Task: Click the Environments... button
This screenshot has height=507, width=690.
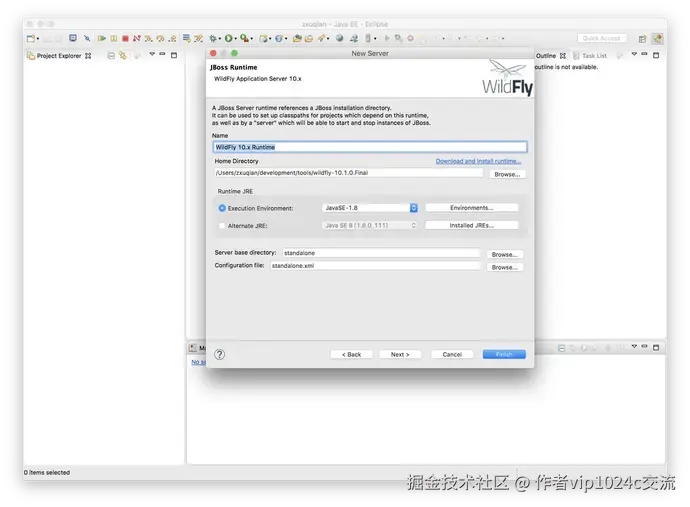Action: coord(472,208)
